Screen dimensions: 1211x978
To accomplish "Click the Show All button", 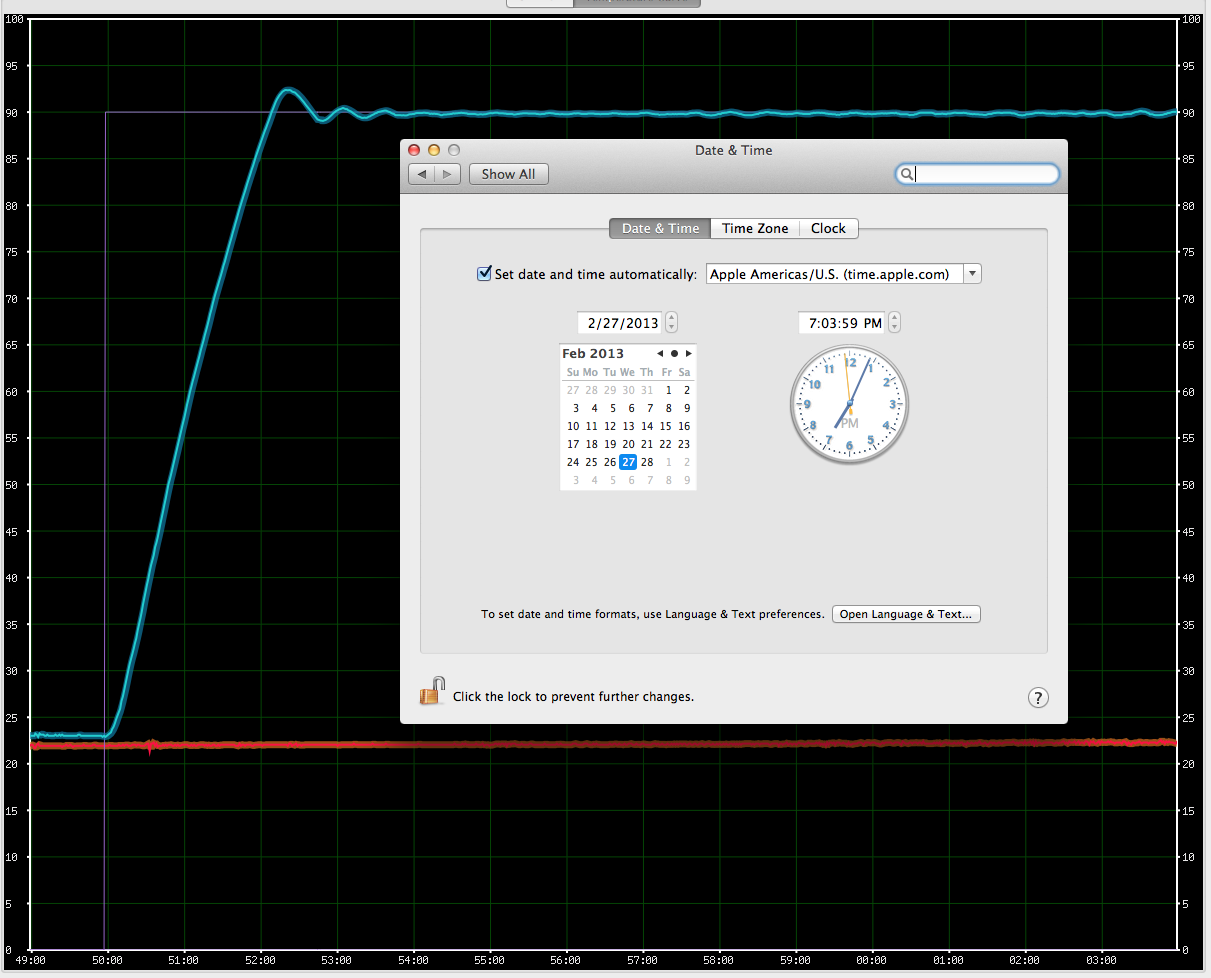I will (508, 174).
